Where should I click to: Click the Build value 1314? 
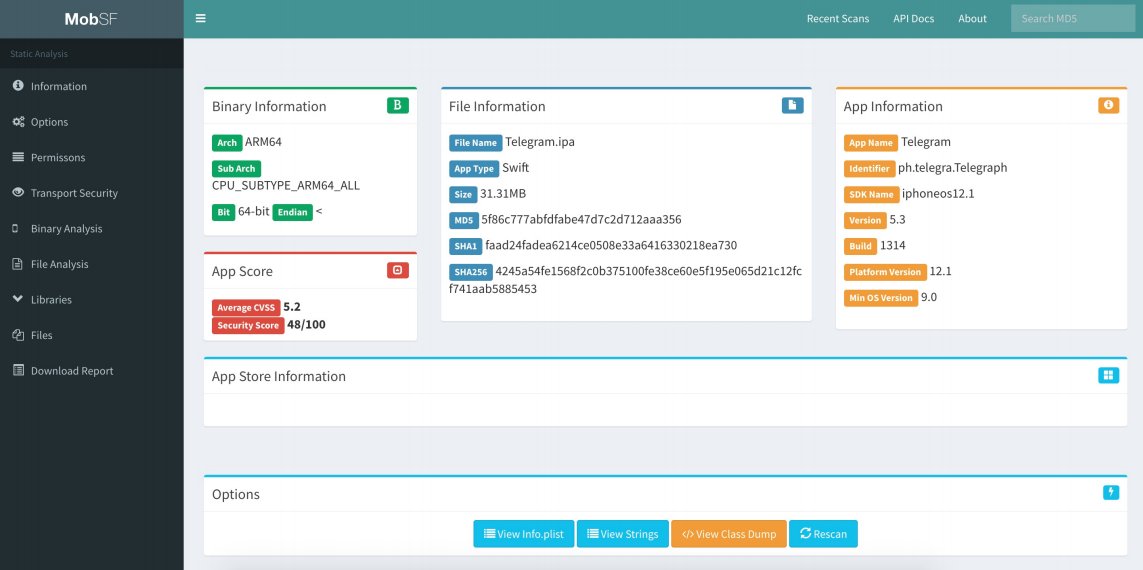tap(892, 245)
